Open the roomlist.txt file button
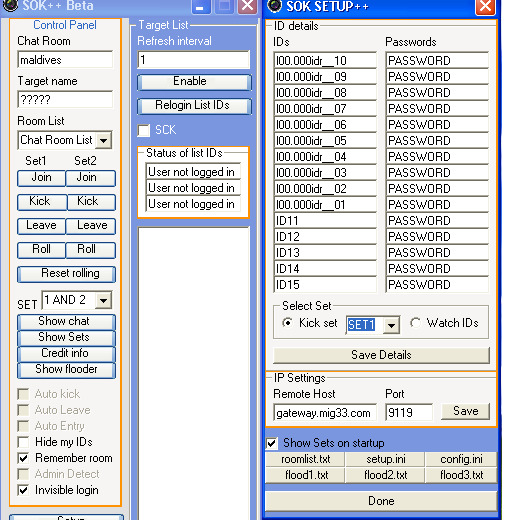Image resolution: width=512 pixels, height=520 pixels. pos(305,459)
